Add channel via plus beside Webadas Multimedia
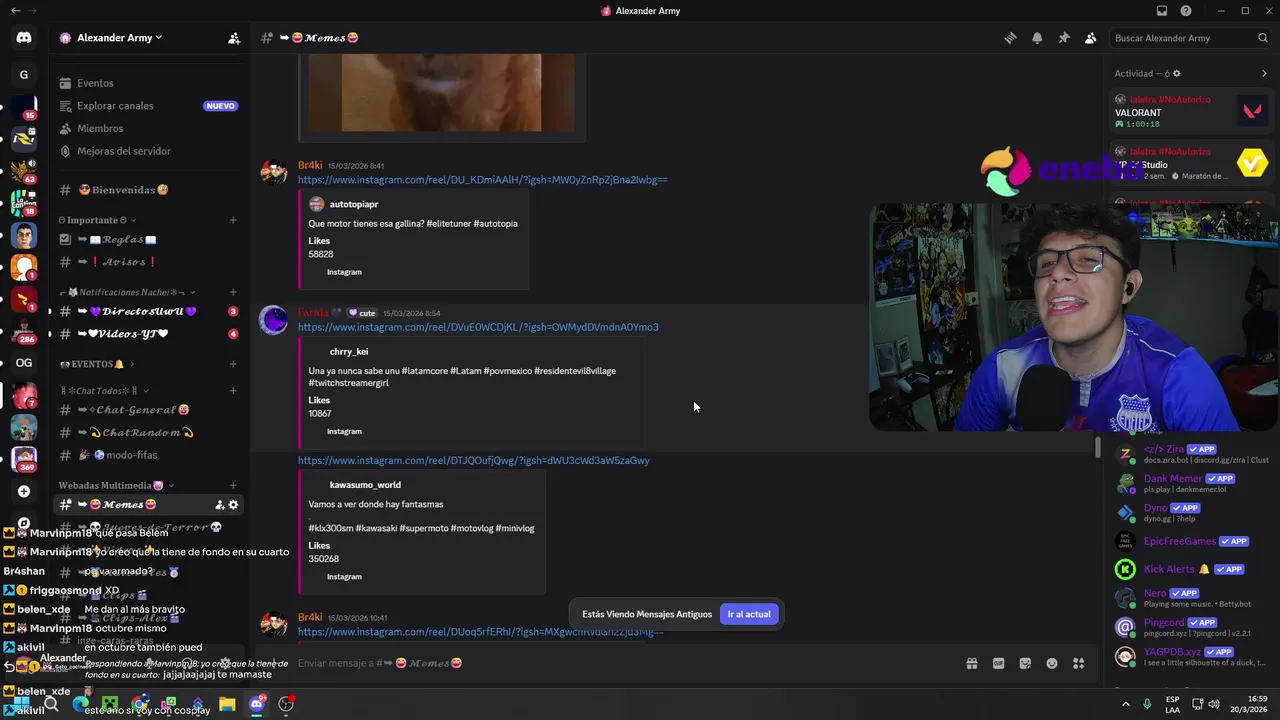1280x720 pixels. [x=233, y=486]
